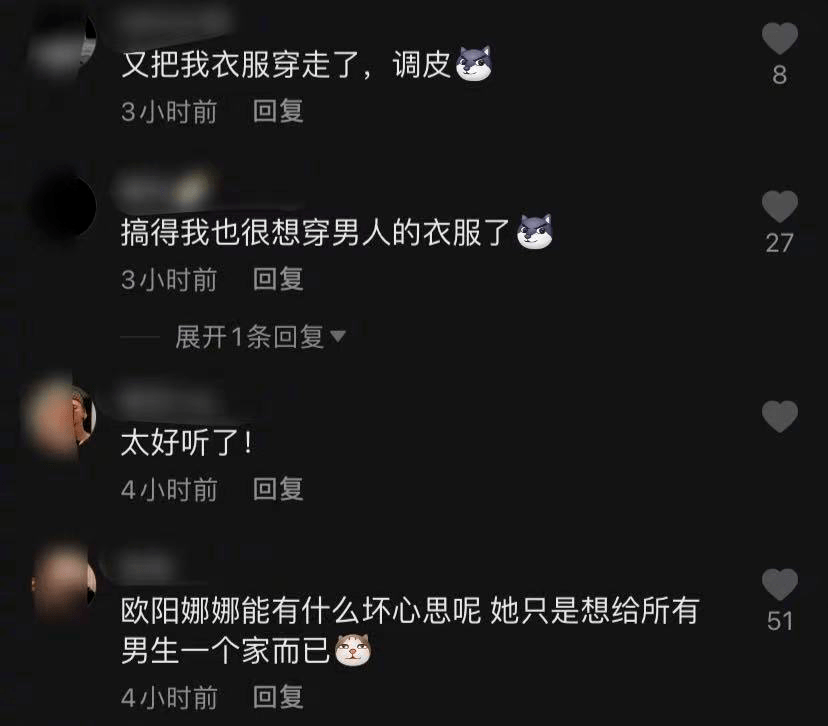Expand 展开1条回复 replies
This screenshot has height=726, width=828.
click(249, 336)
